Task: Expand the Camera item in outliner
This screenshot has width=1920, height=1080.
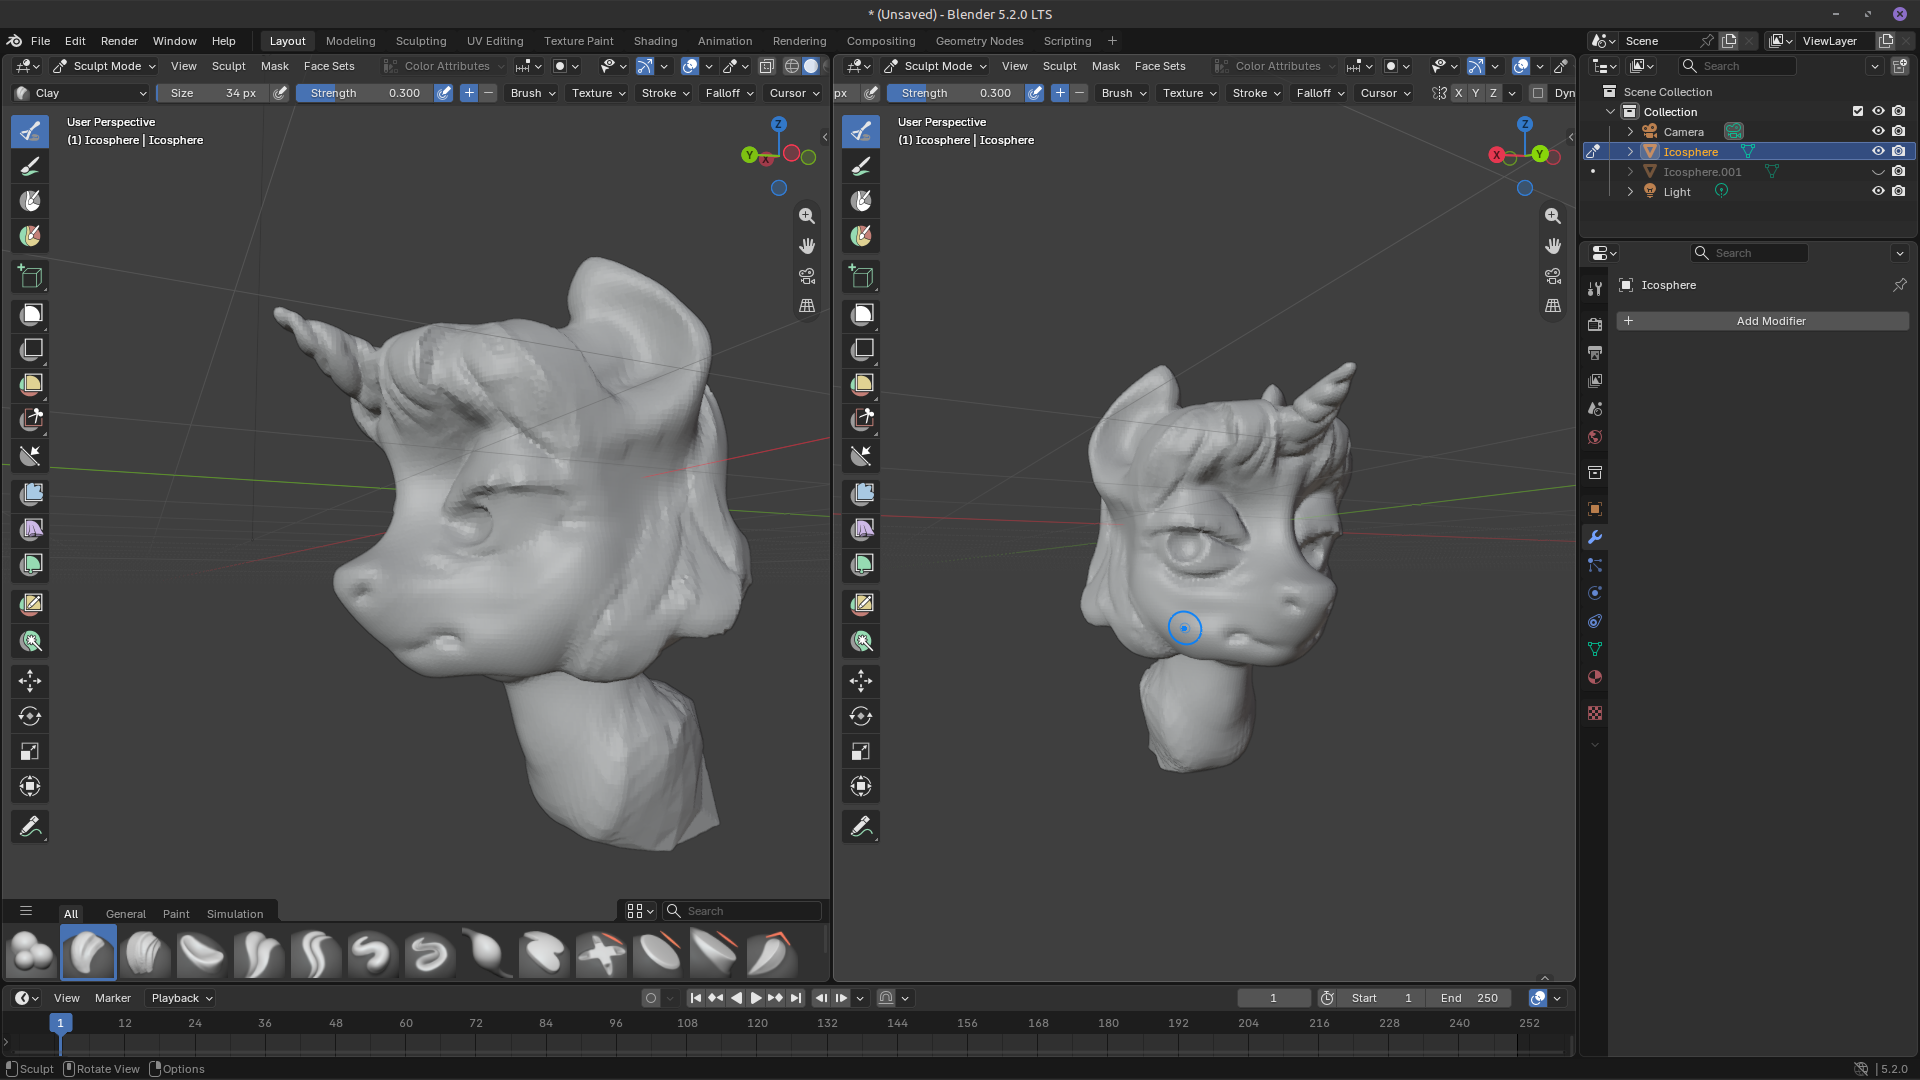Action: (x=1630, y=131)
